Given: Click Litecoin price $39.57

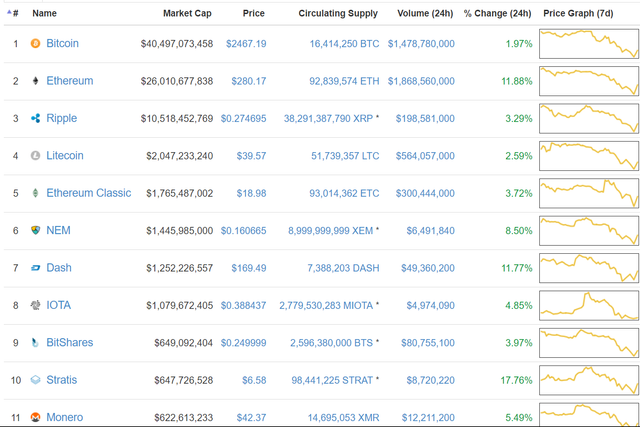Looking at the screenshot, I should (x=251, y=156).
